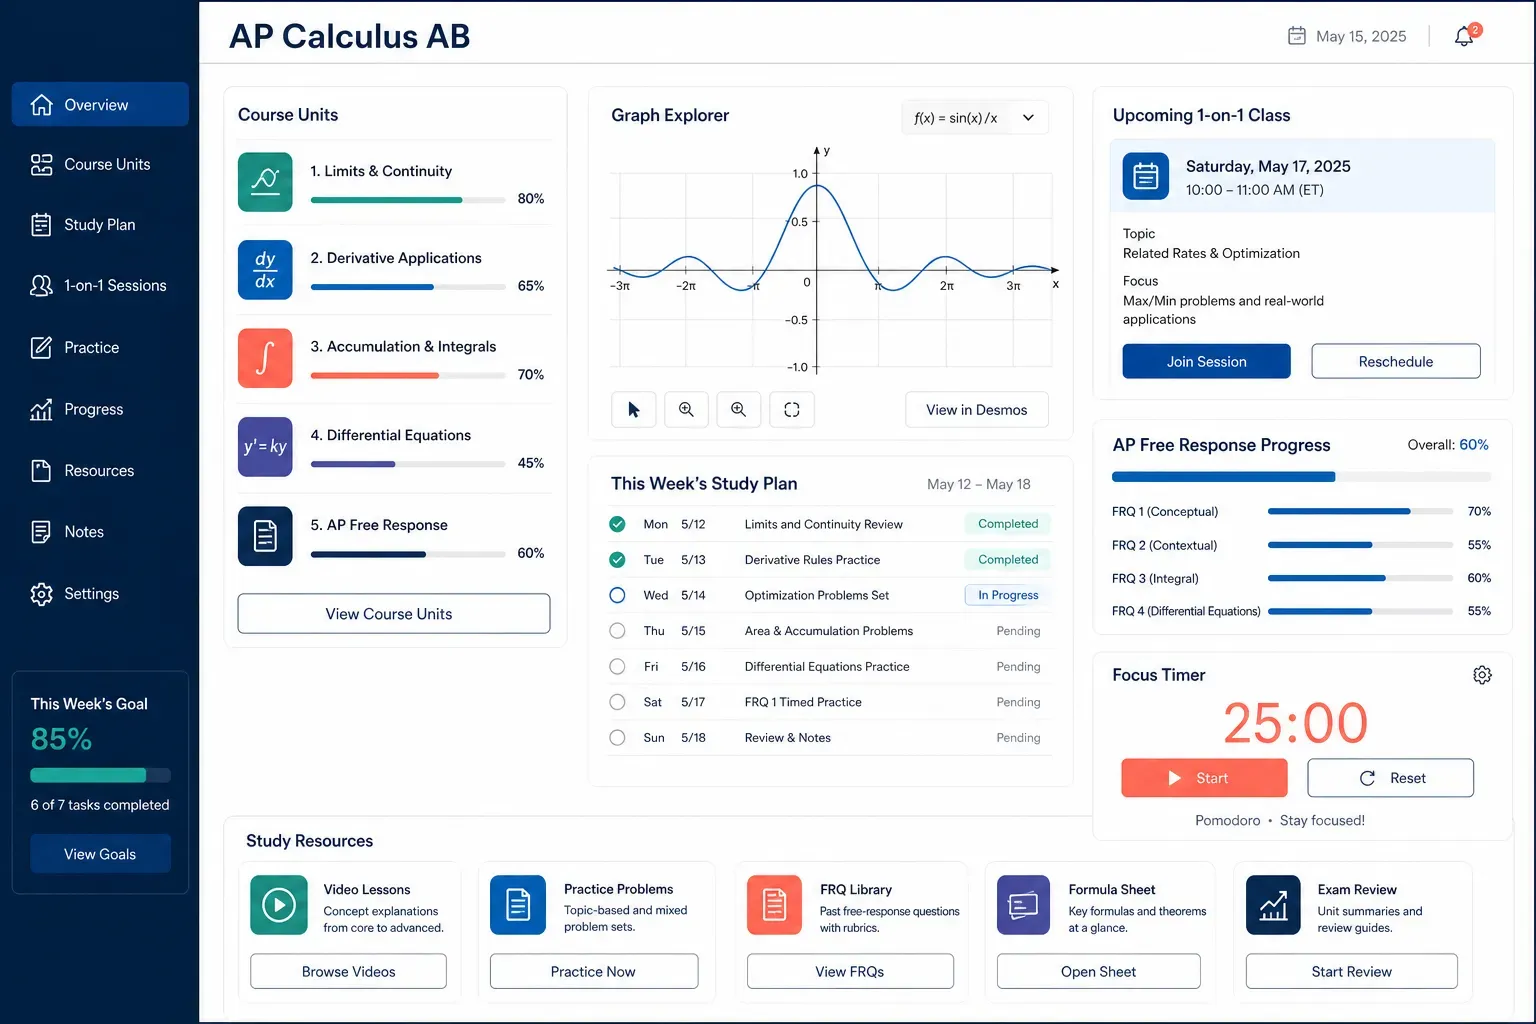Screen dimensions: 1536x1024
Task: Click the y'=ky Differential Equations icon
Action: [x=265, y=446]
